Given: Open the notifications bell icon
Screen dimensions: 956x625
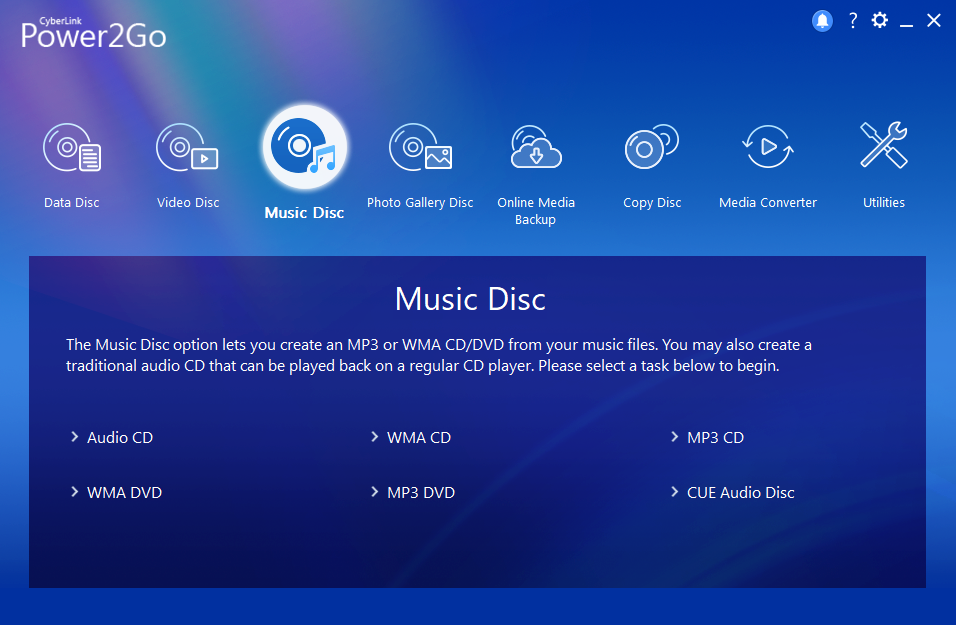Looking at the screenshot, I should click(x=822, y=21).
